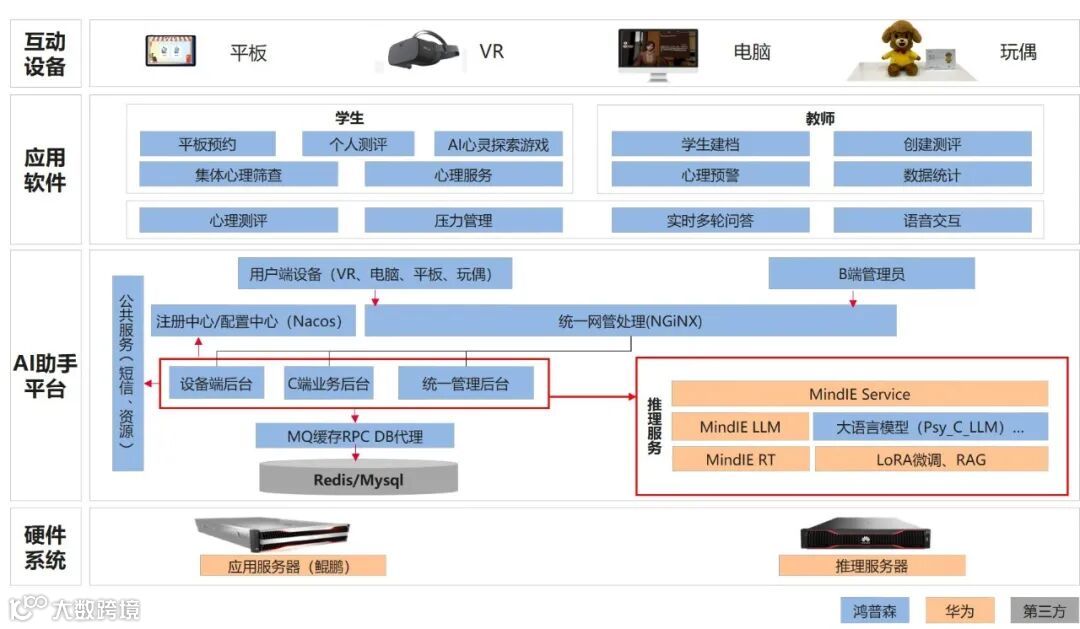
Task: Click the Kunpeng application server image
Action: (273, 534)
